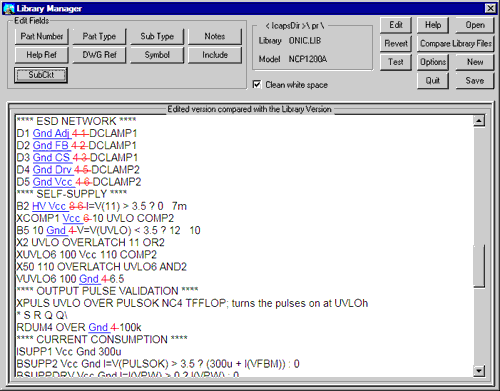Viewport: 500px width, 391px height.
Task: Click the Library Manager title bar icon
Action: (x=9, y=8)
